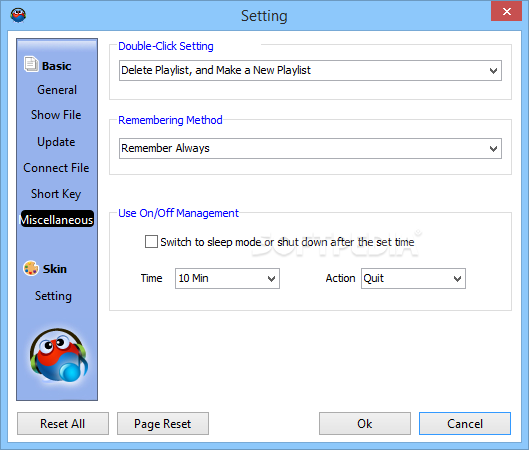Open the General settings page
This screenshot has width=529, height=450.
57,90
